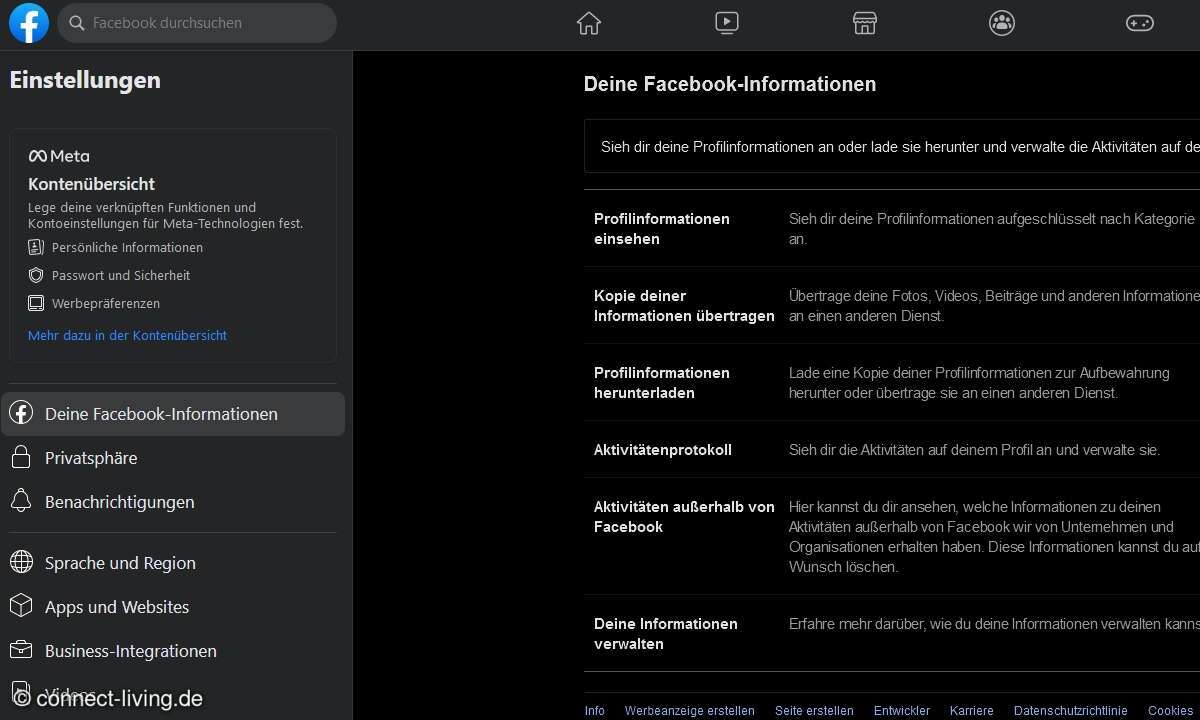Click the Passwort und Sicherheit shield icon
The image size is (1200, 720).
tap(36, 275)
